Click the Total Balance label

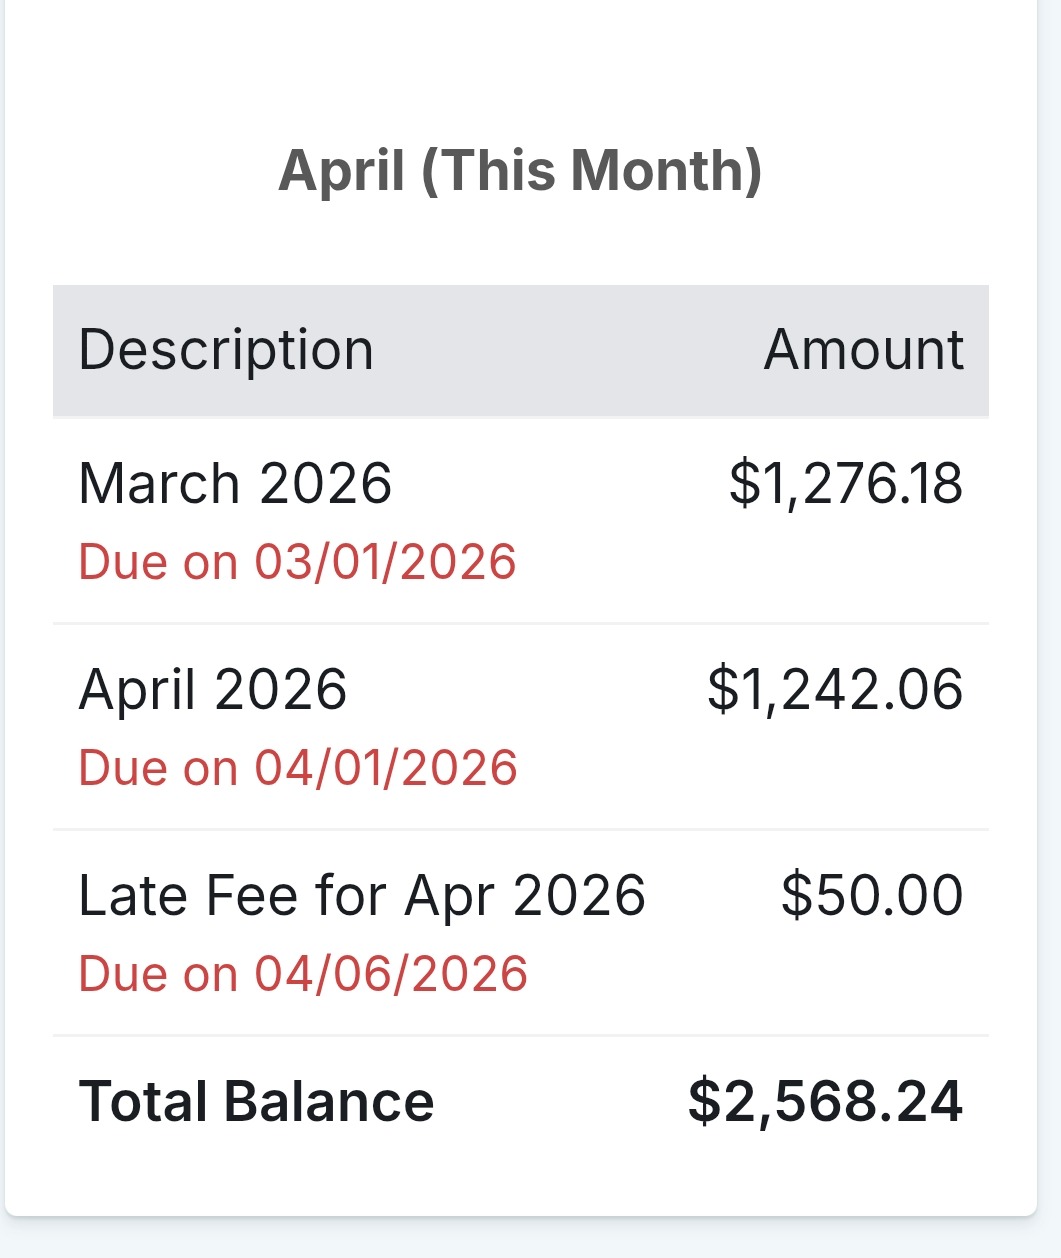pyautogui.click(x=256, y=1102)
